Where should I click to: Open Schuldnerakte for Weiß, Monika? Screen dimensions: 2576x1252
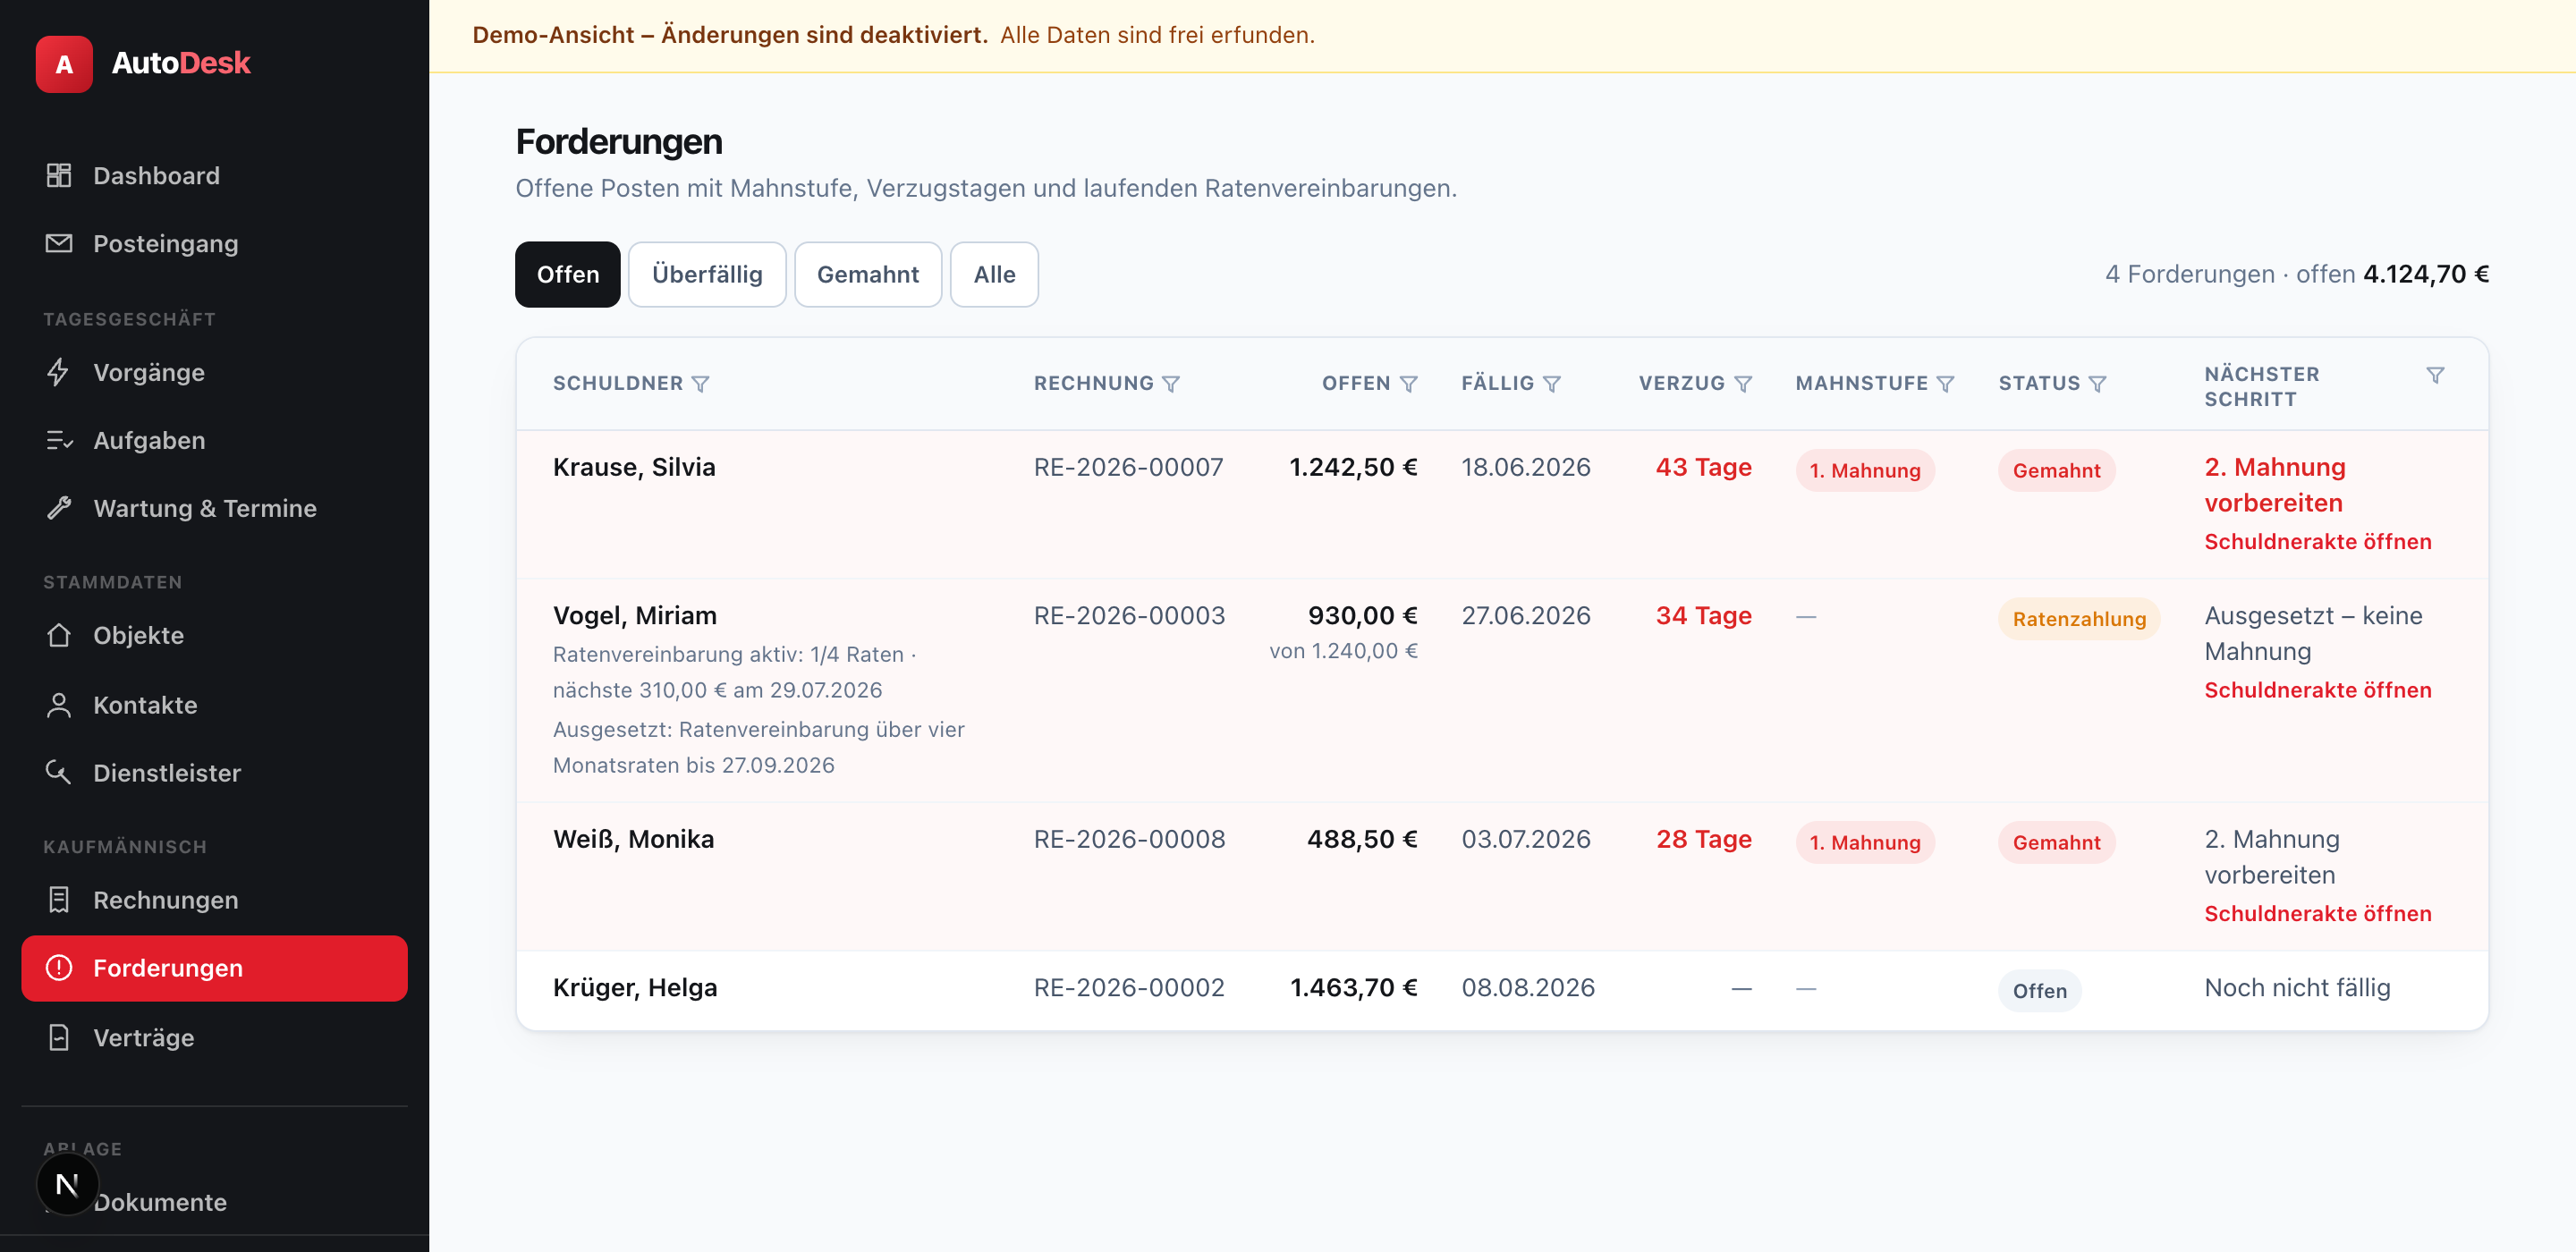point(2318,913)
